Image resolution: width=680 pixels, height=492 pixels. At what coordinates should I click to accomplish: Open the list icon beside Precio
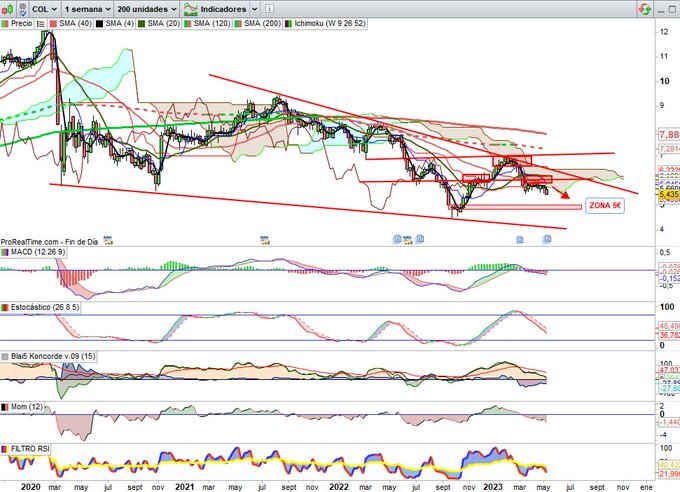40,24
